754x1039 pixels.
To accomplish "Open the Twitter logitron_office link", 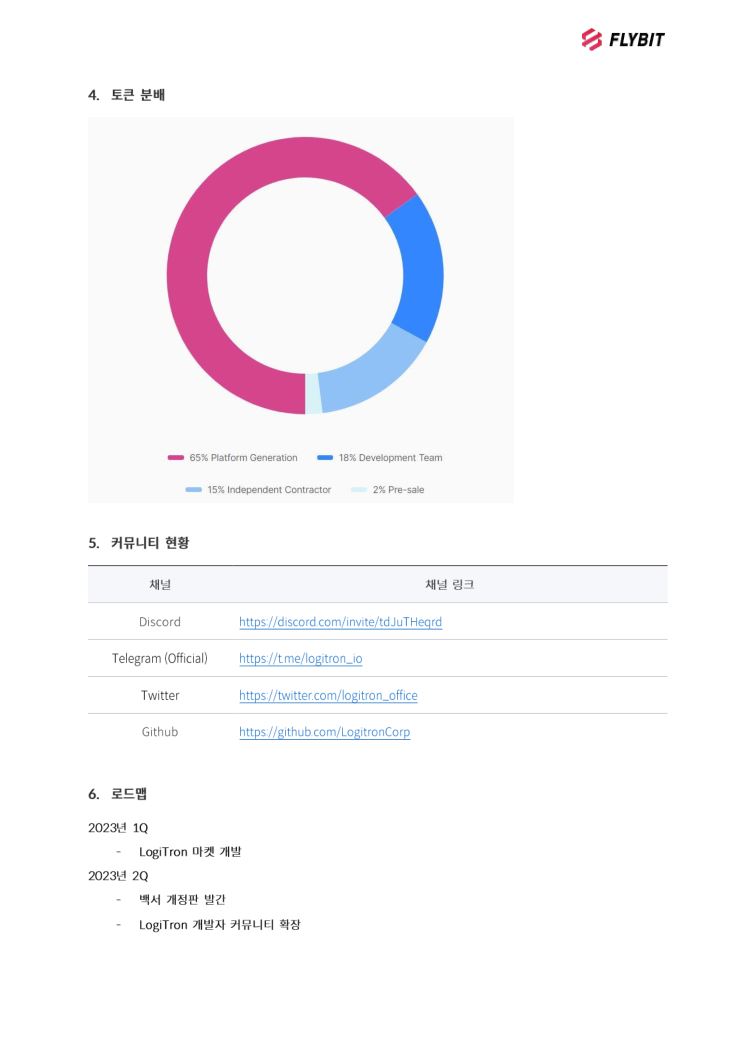I will (x=328, y=696).
